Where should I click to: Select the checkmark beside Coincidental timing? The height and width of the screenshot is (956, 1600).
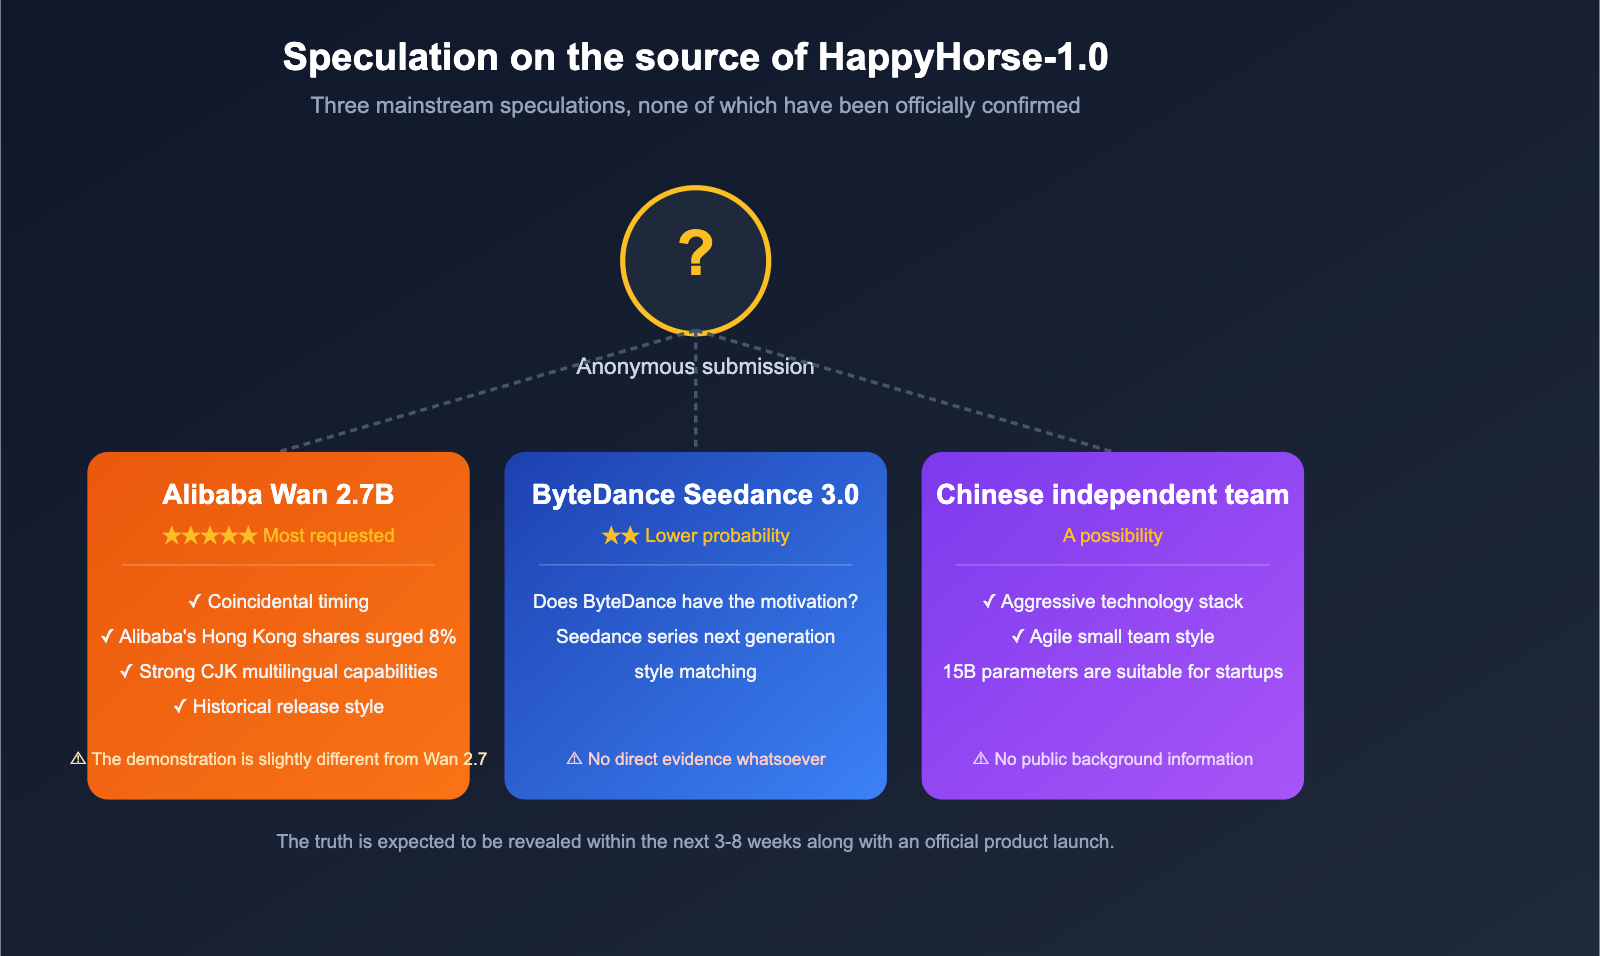[x=196, y=601]
